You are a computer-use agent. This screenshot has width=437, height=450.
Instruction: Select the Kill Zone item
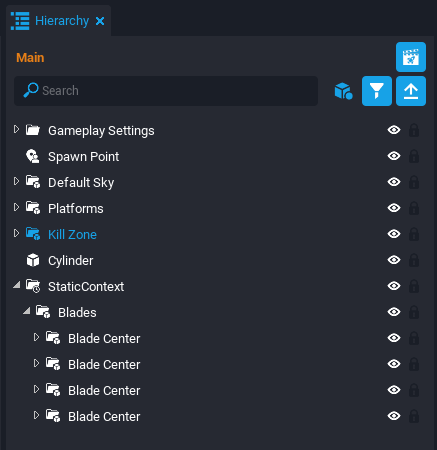click(x=72, y=235)
